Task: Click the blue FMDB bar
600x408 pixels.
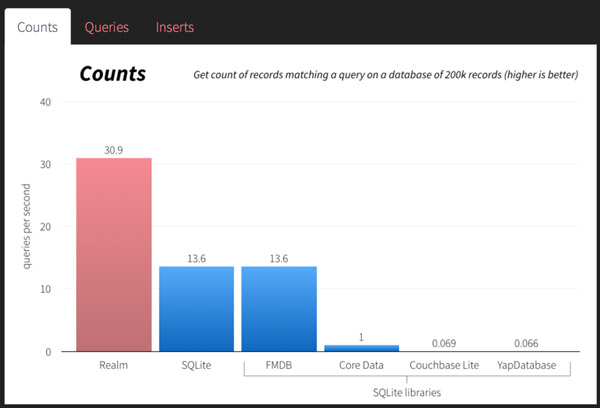Action: point(279,308)
